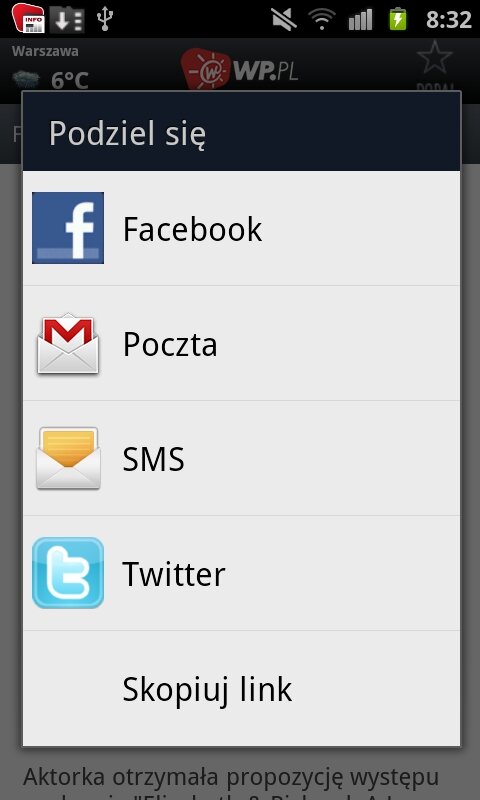Choose Skopiuj link option
Screen dimensions: 480x800
(x=241, y=688)
